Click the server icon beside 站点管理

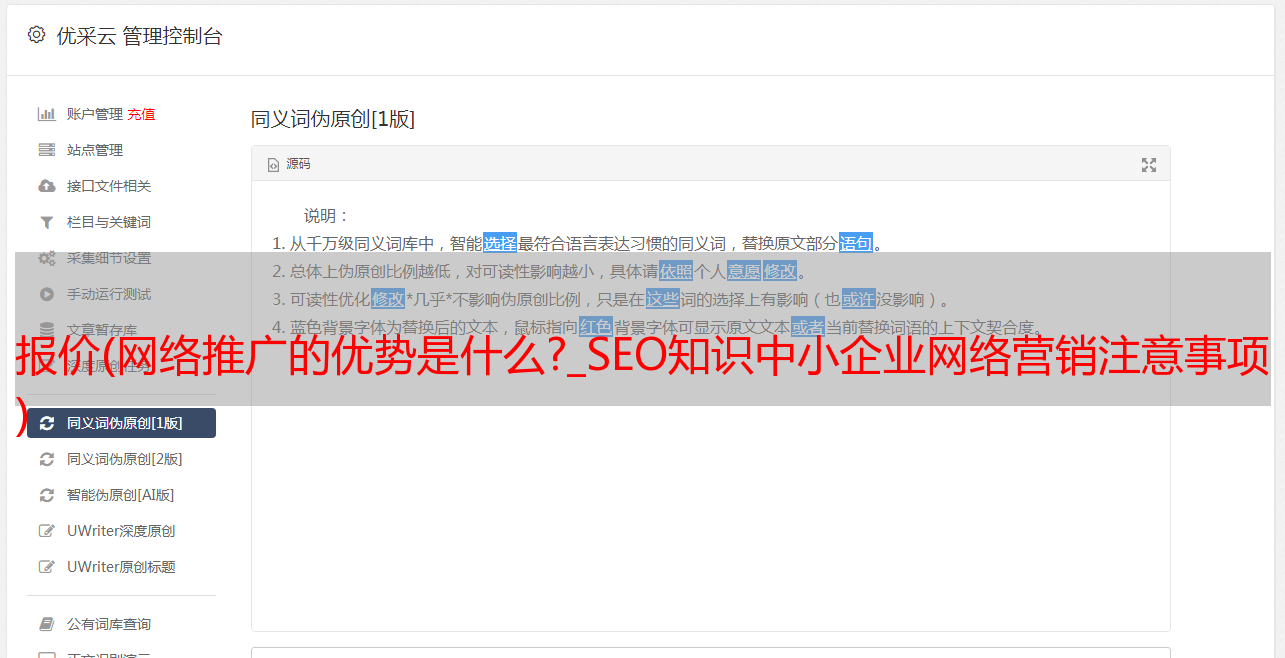[46, 150]
